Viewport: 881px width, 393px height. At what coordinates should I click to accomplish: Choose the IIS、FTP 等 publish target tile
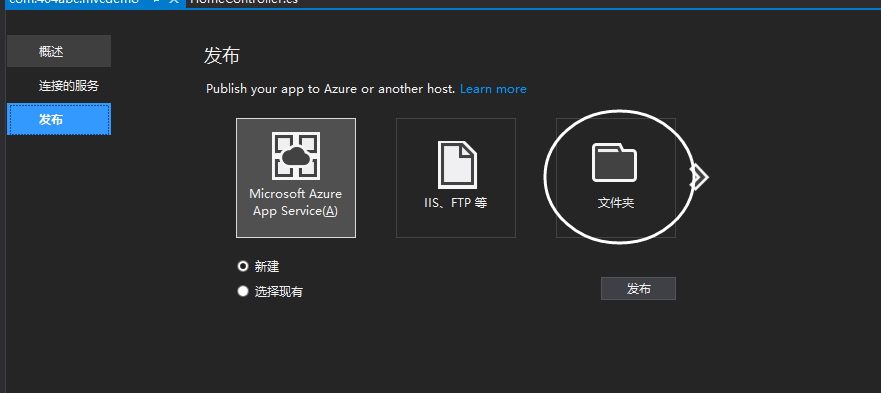click(x=456, y=178)
